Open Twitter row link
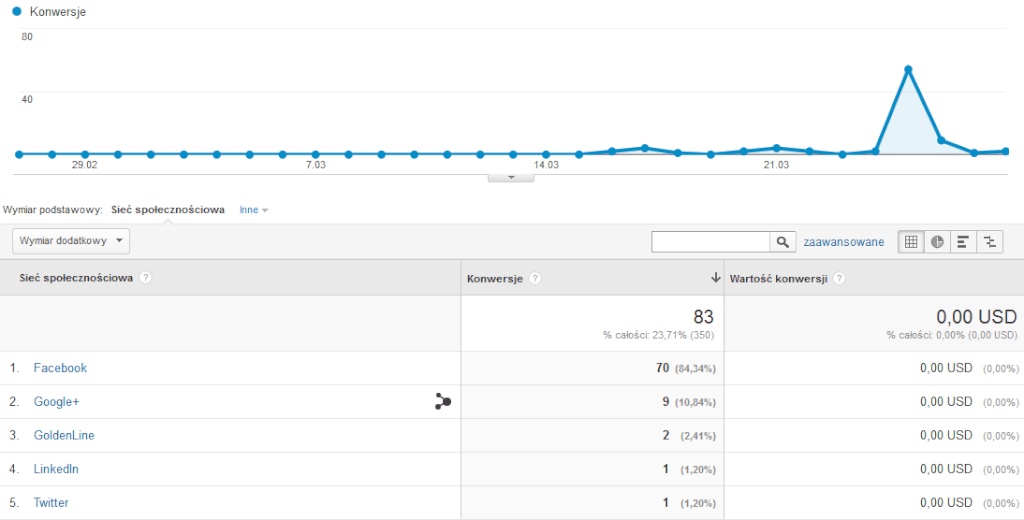This screenshot has height=520, width=1024. (51, 502)
